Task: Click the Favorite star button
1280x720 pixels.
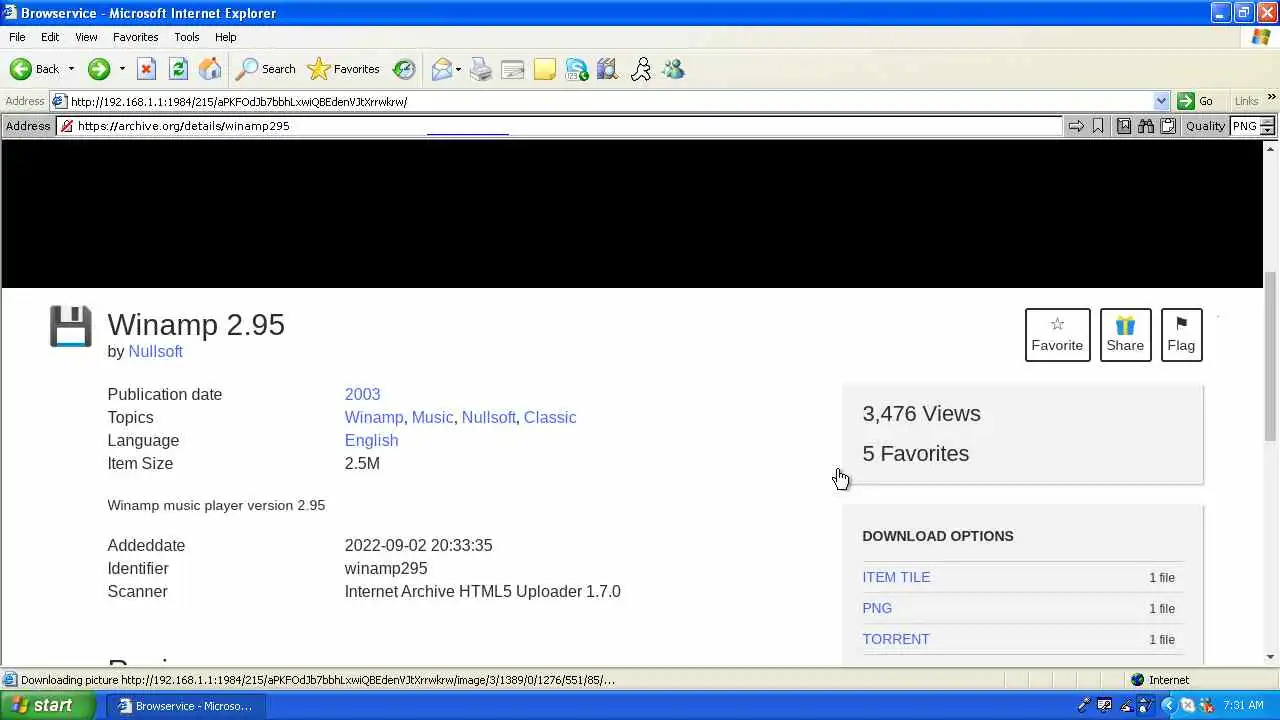Action: click(1057, 334)
